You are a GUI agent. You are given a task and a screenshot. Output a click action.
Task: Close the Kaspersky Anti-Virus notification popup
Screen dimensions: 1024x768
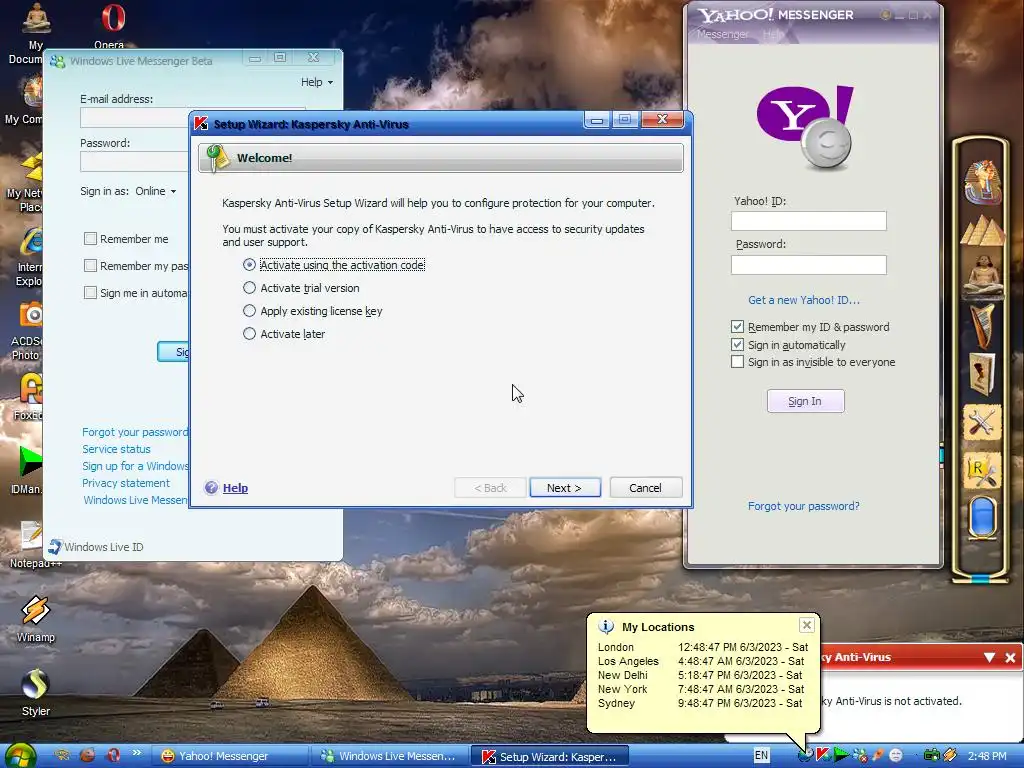1010,657
